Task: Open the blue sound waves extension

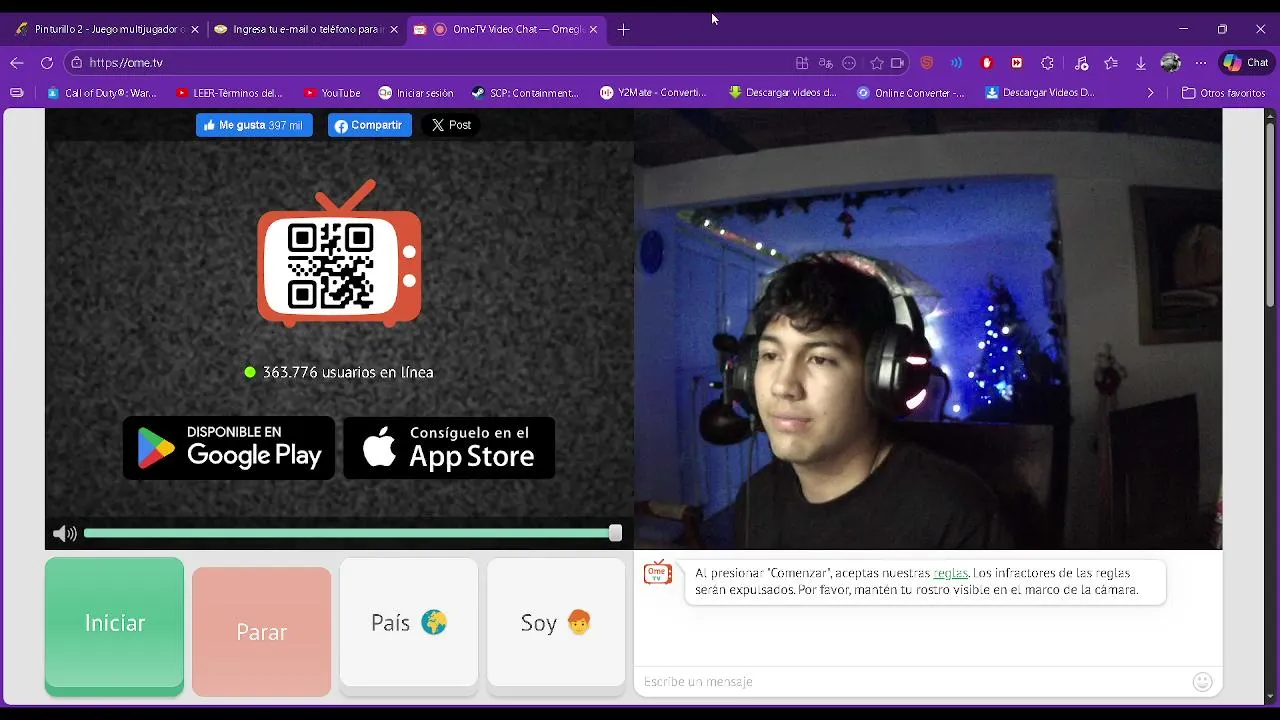Action: [x=957, y=63]
